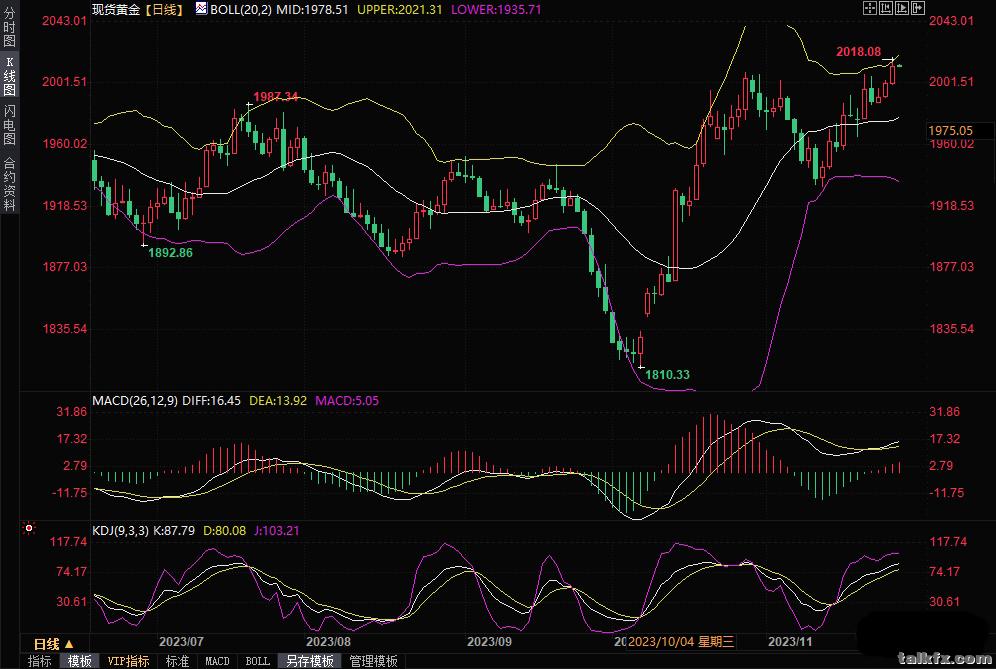Click the 2018.08 high price marker
The image size is (996, 669).
(858, 51)
